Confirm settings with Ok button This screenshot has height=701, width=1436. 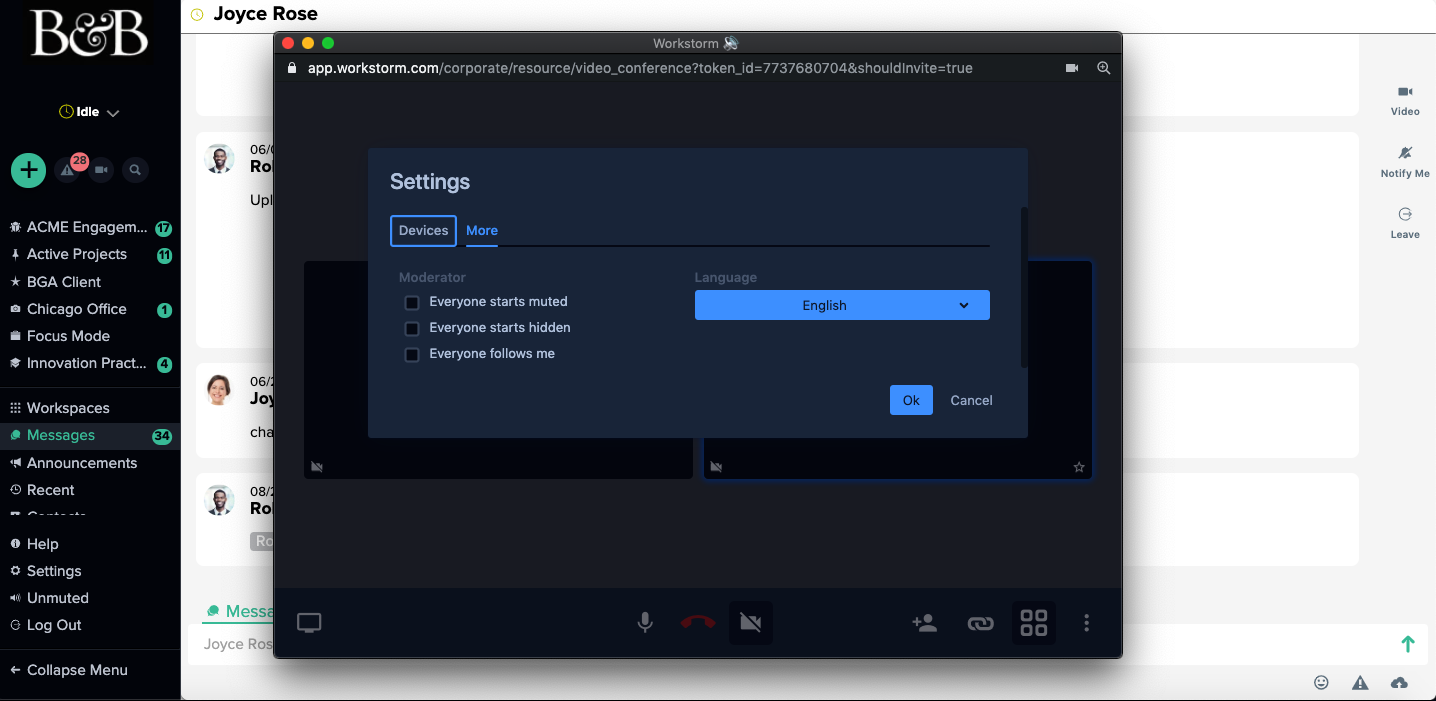tap(911, 400)
